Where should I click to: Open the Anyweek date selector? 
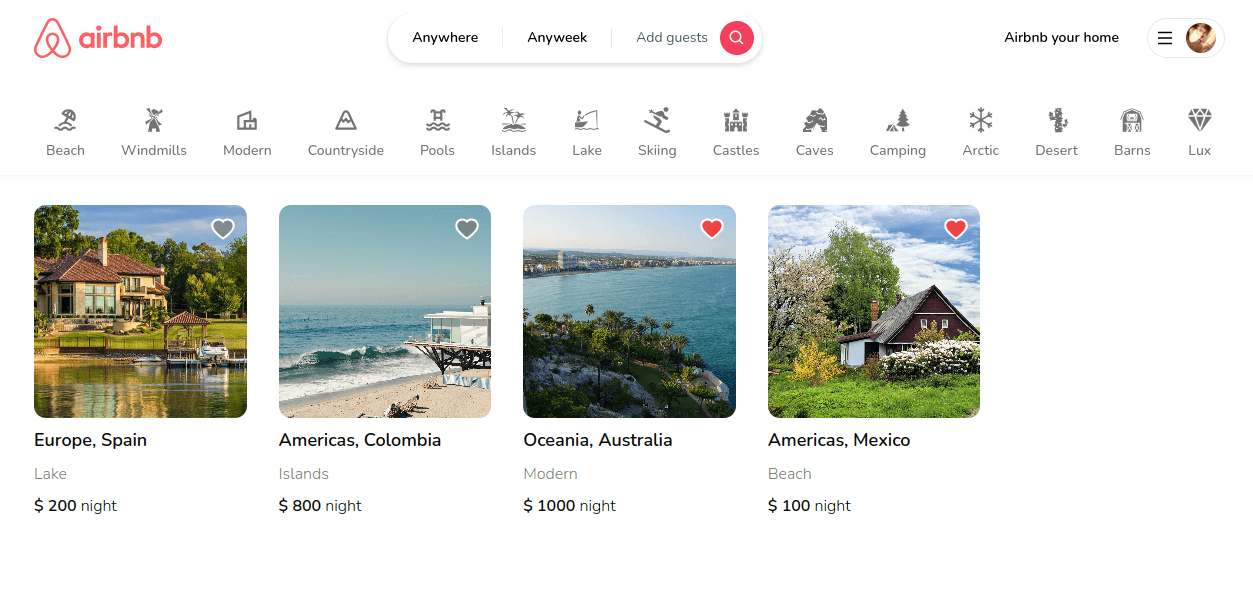(x=557, y=38)
